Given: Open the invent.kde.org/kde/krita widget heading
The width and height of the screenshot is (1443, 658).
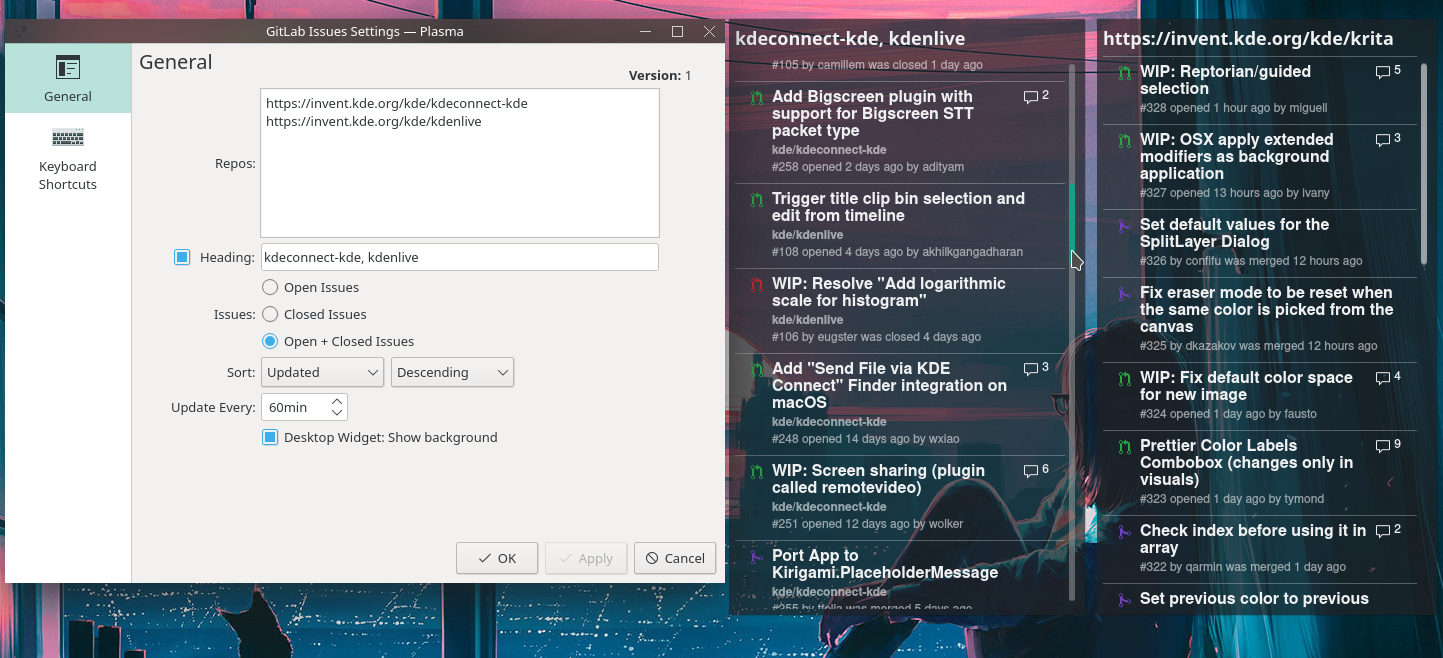Looking at the screenshot, I should pos(1248,39).
